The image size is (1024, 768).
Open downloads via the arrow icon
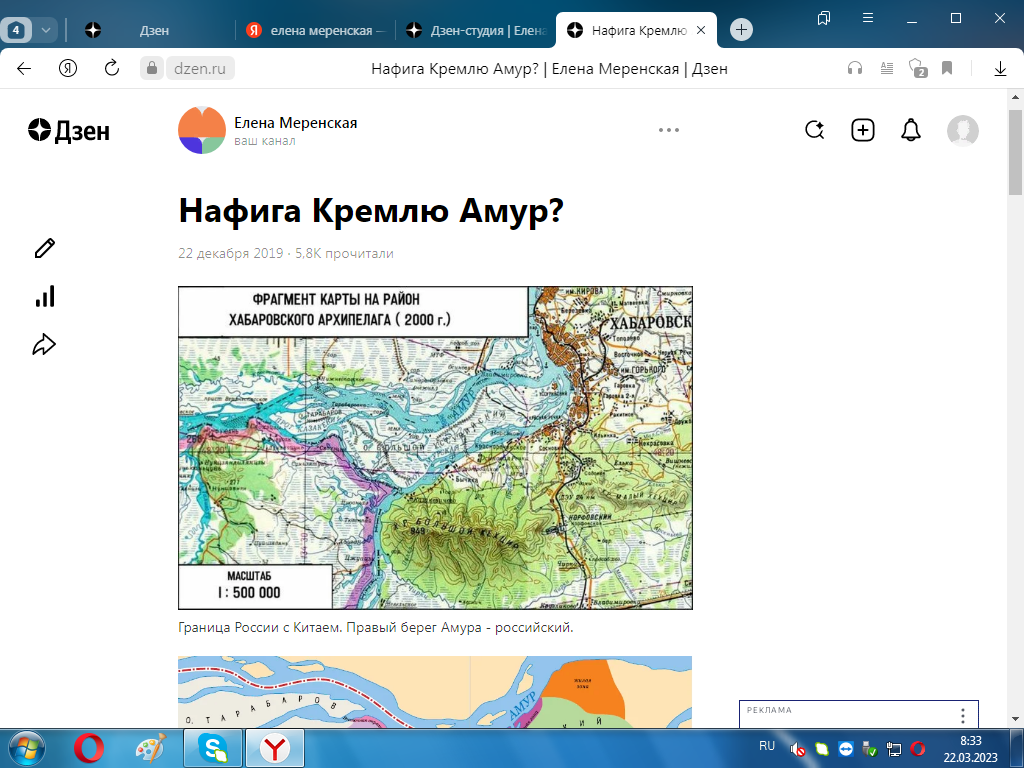(1000, 68)
